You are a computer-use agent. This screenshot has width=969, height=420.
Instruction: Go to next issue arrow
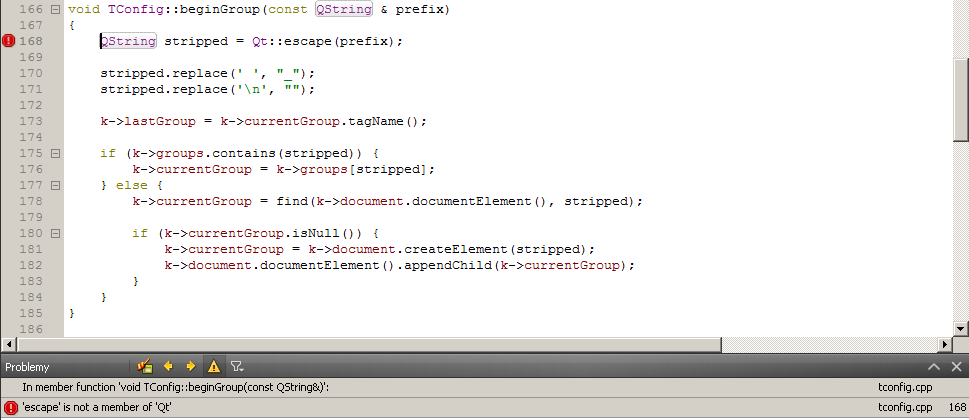[x=190, y=366]
